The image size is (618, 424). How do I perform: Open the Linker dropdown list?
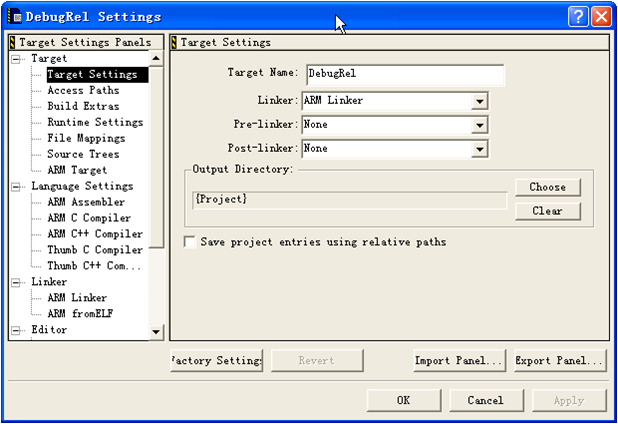479,101
